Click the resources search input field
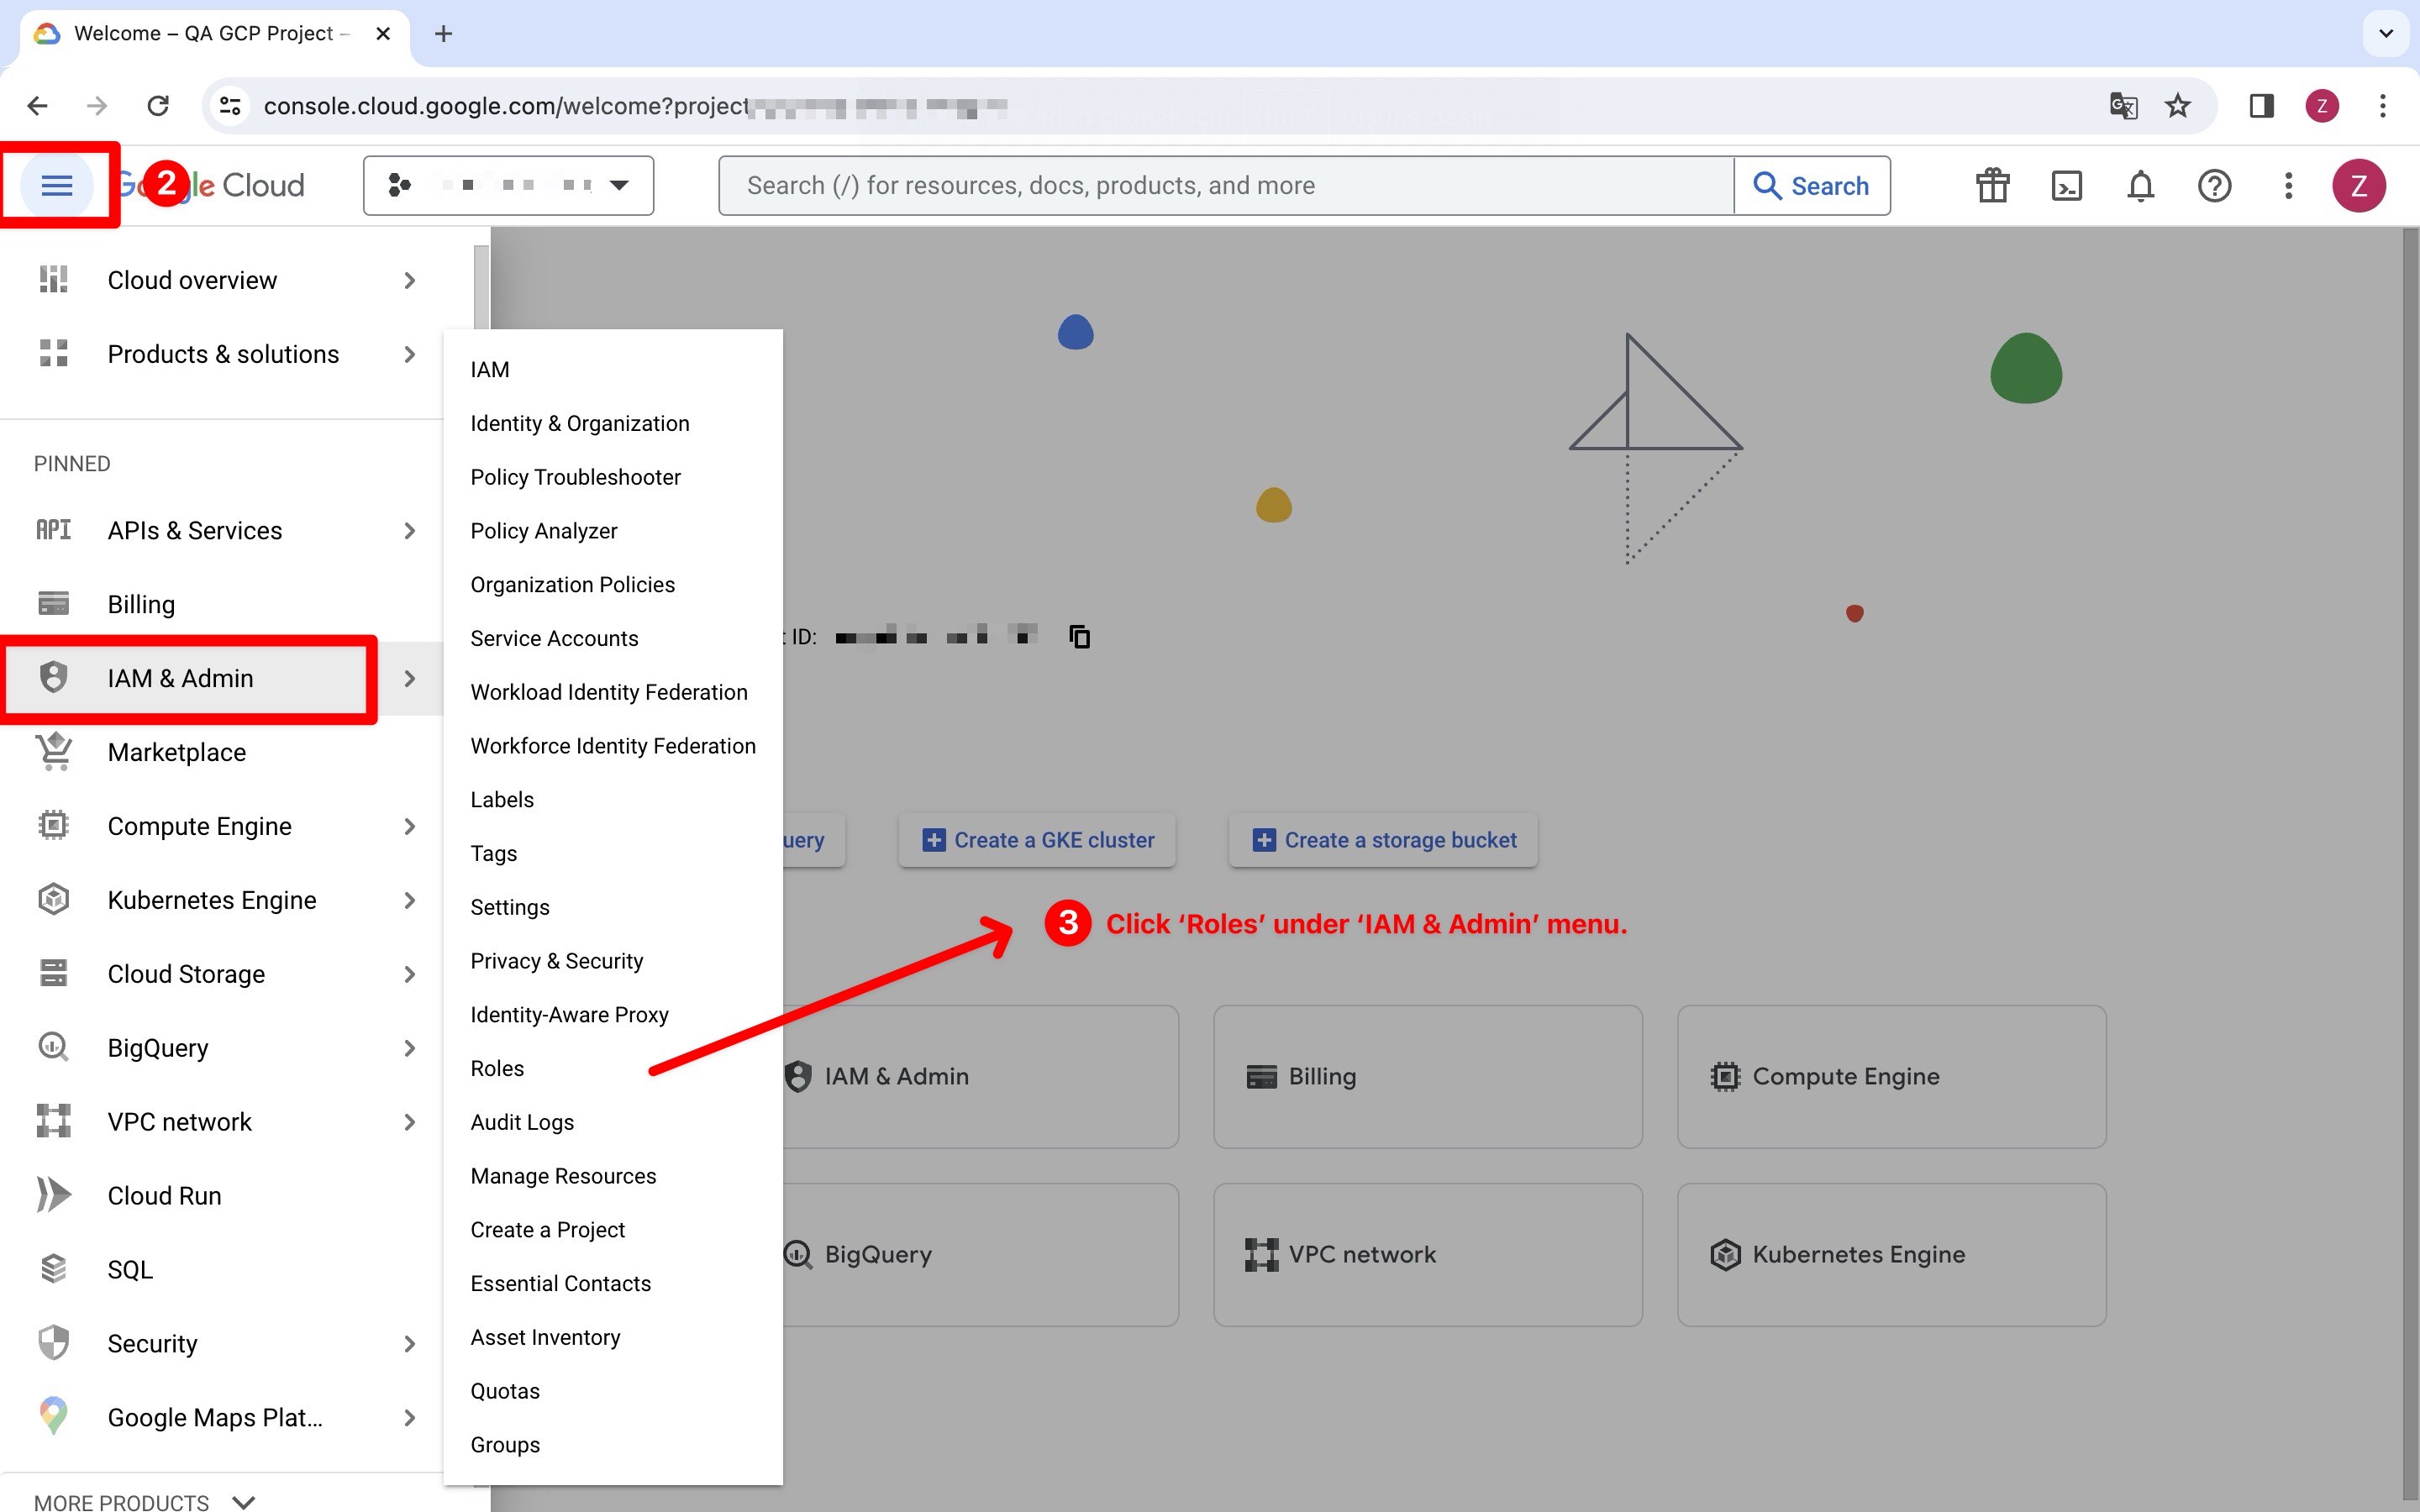Image resolution: width=2420 pixels, height=1512 pixels. click(1226, 185)
